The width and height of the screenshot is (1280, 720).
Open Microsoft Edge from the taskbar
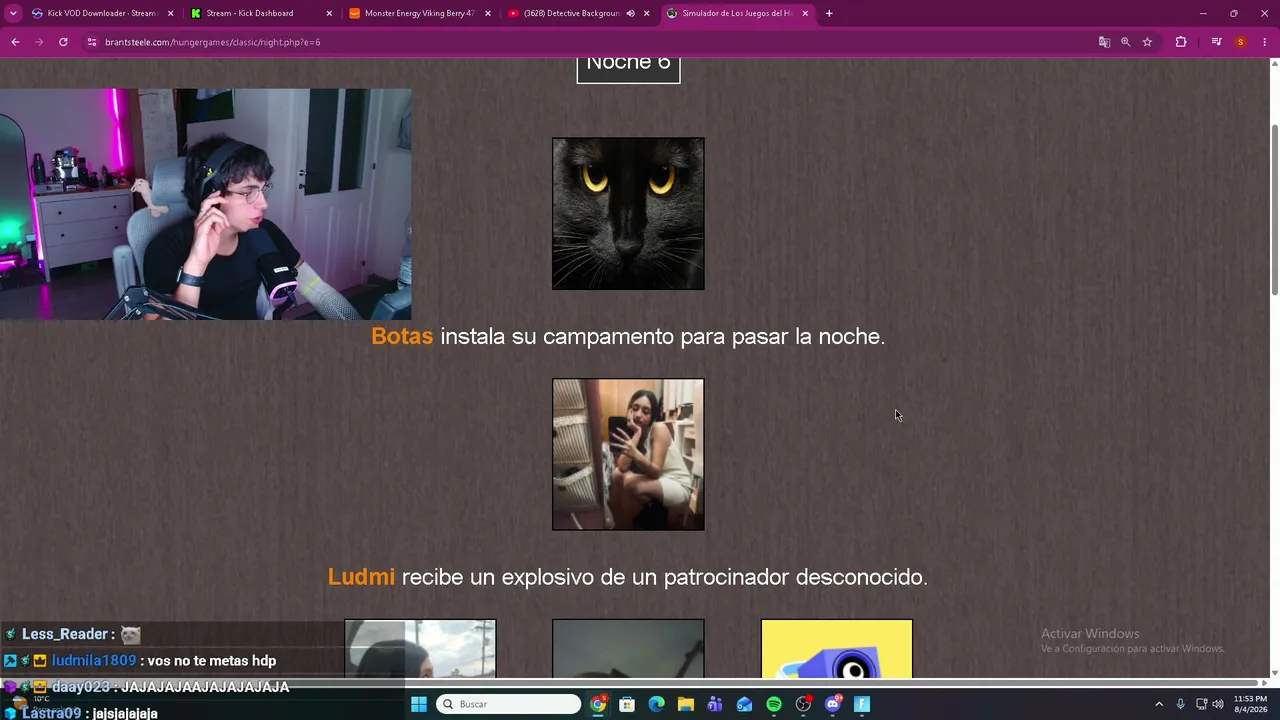coord(656,704)
